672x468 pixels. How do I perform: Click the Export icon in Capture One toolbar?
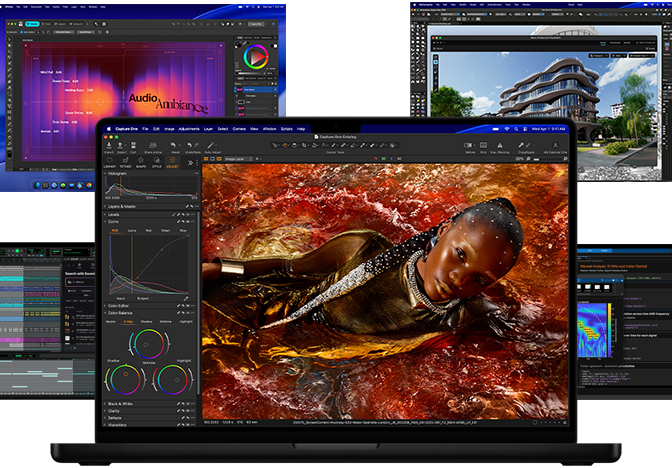coord(120,145)
